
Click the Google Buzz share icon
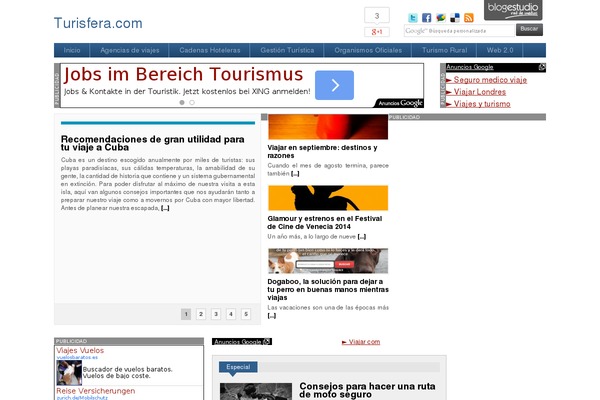tap(441, 18)
